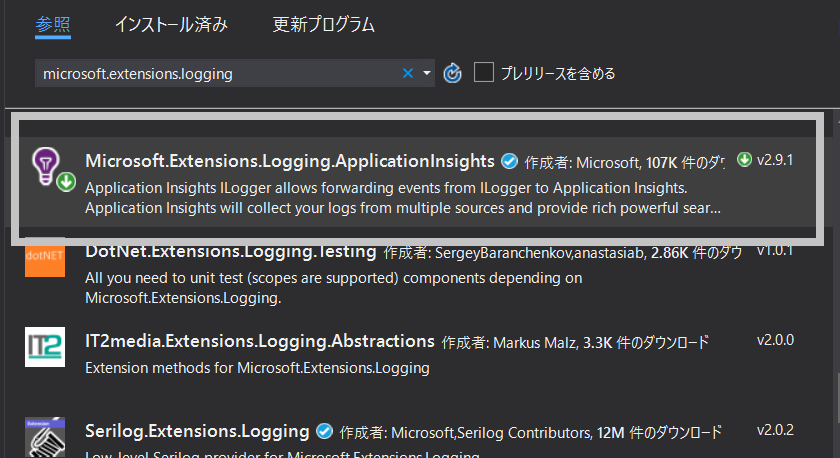Enable the プレリリースを含める checkbox
840x458 pixels.
484,72
